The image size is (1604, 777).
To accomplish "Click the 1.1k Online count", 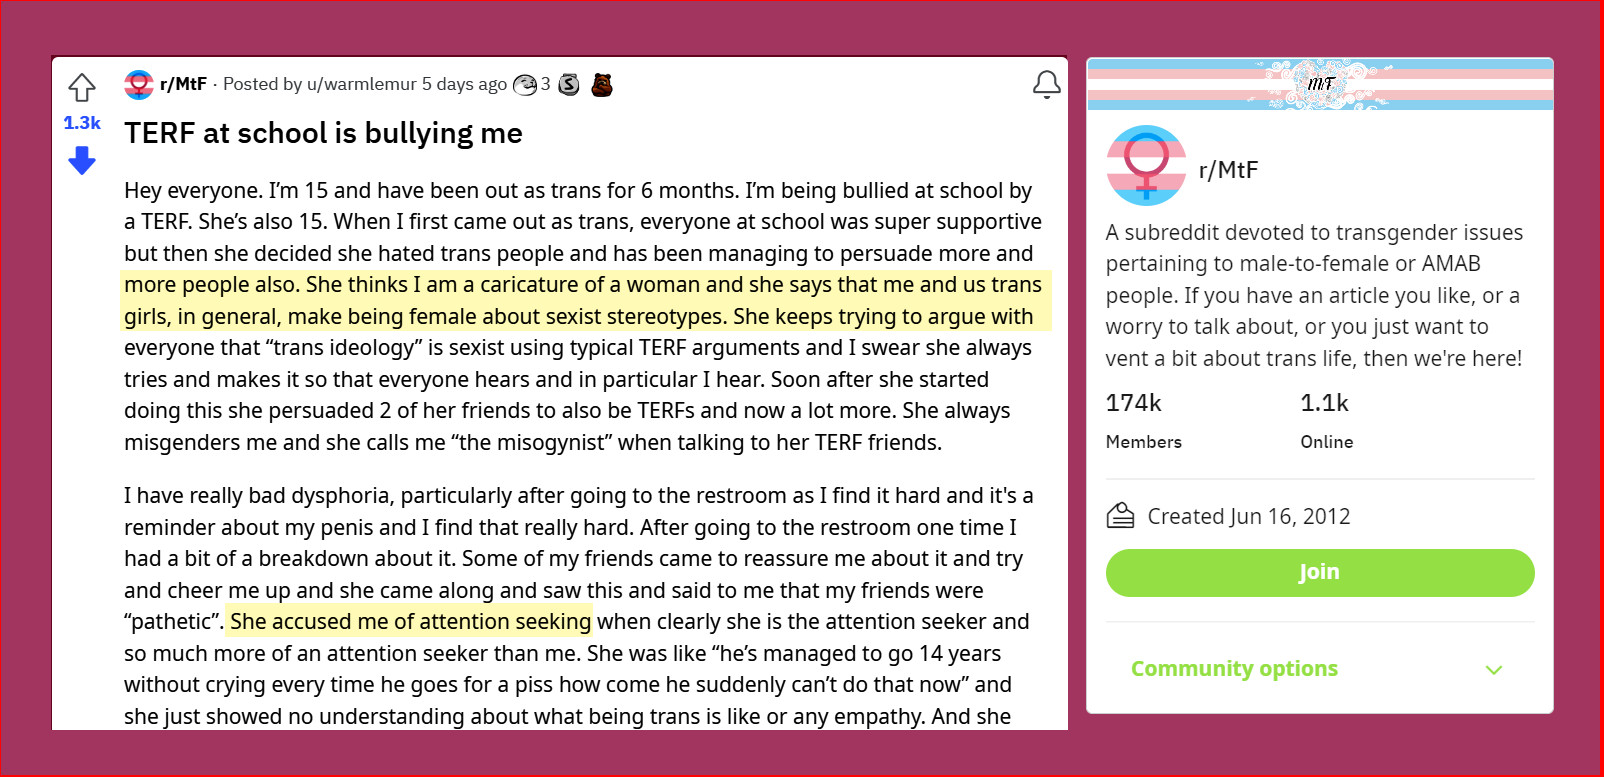I will click(1324, 403).
